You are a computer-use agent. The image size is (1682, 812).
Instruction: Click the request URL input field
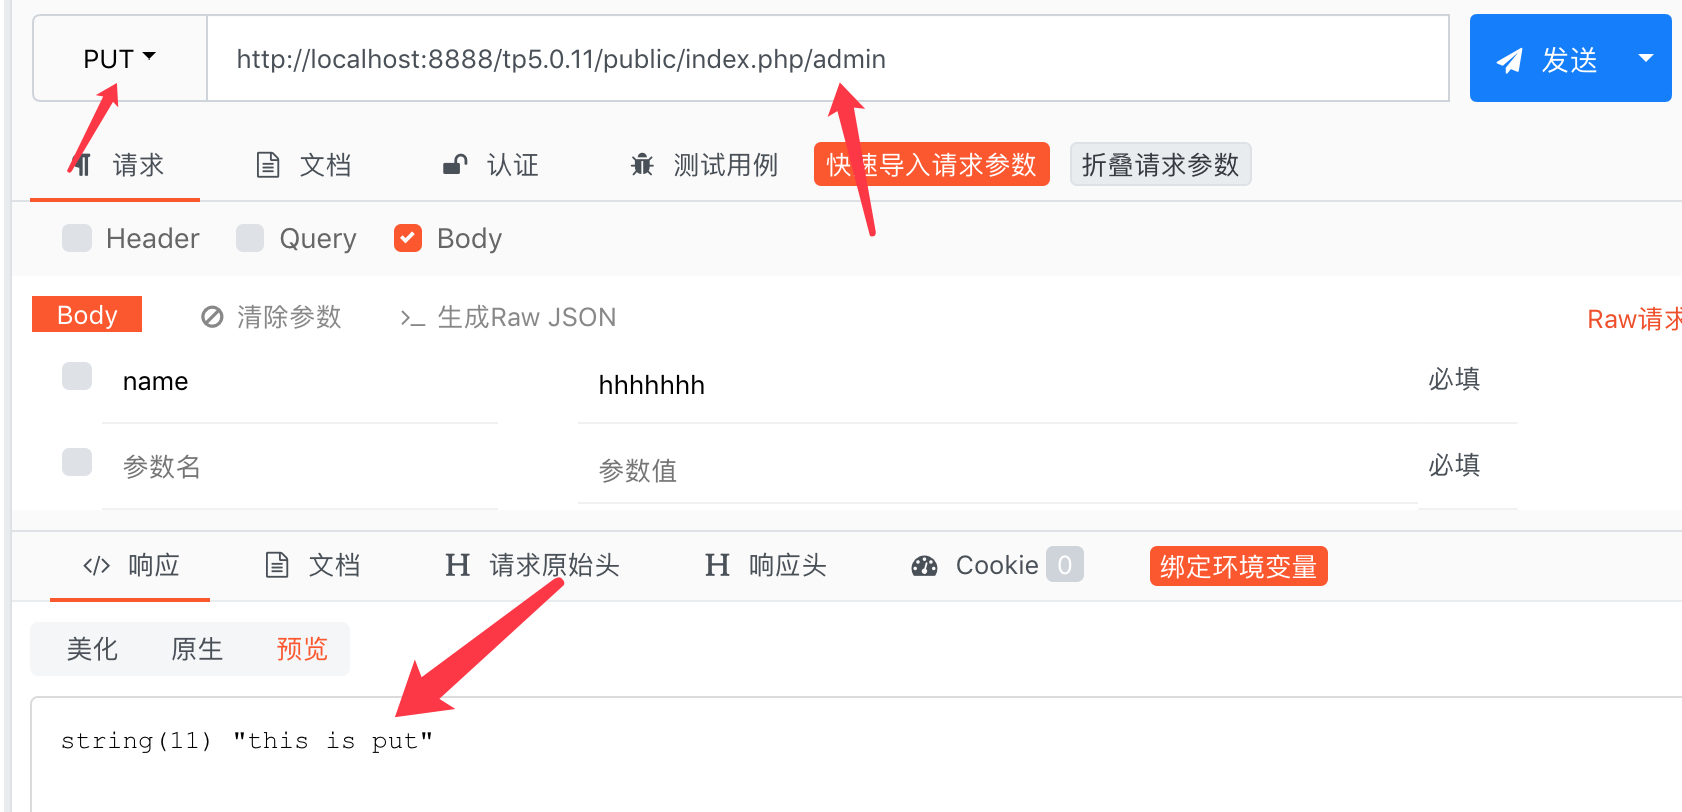(x=828, y=58)
